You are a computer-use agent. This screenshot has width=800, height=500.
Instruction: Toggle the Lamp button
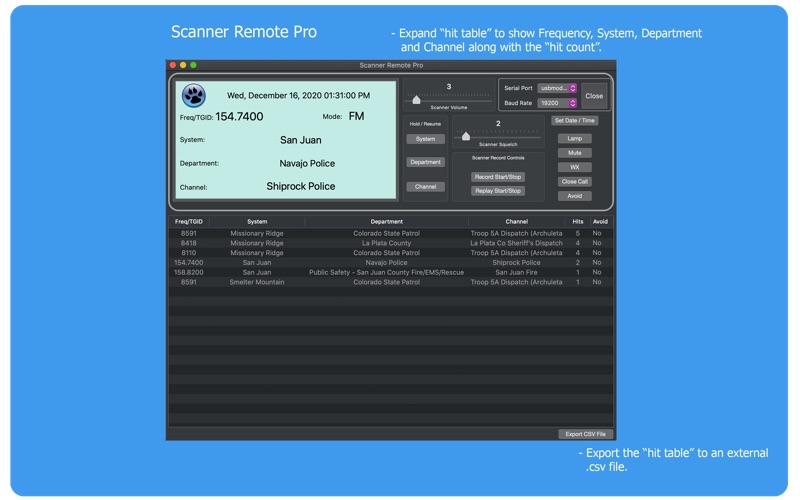[574, 139]
